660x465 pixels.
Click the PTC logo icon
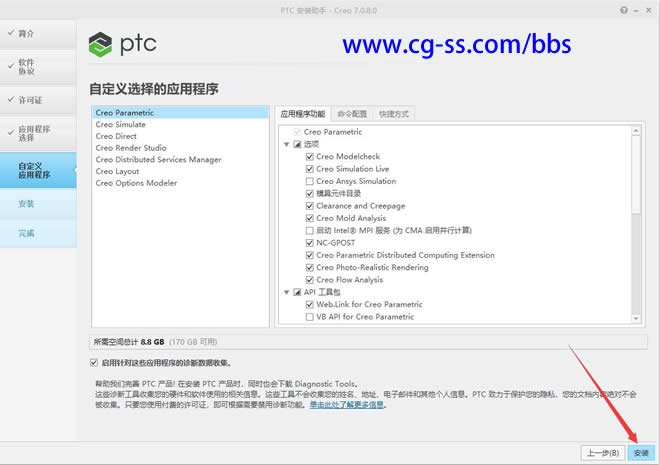point(103,45)
